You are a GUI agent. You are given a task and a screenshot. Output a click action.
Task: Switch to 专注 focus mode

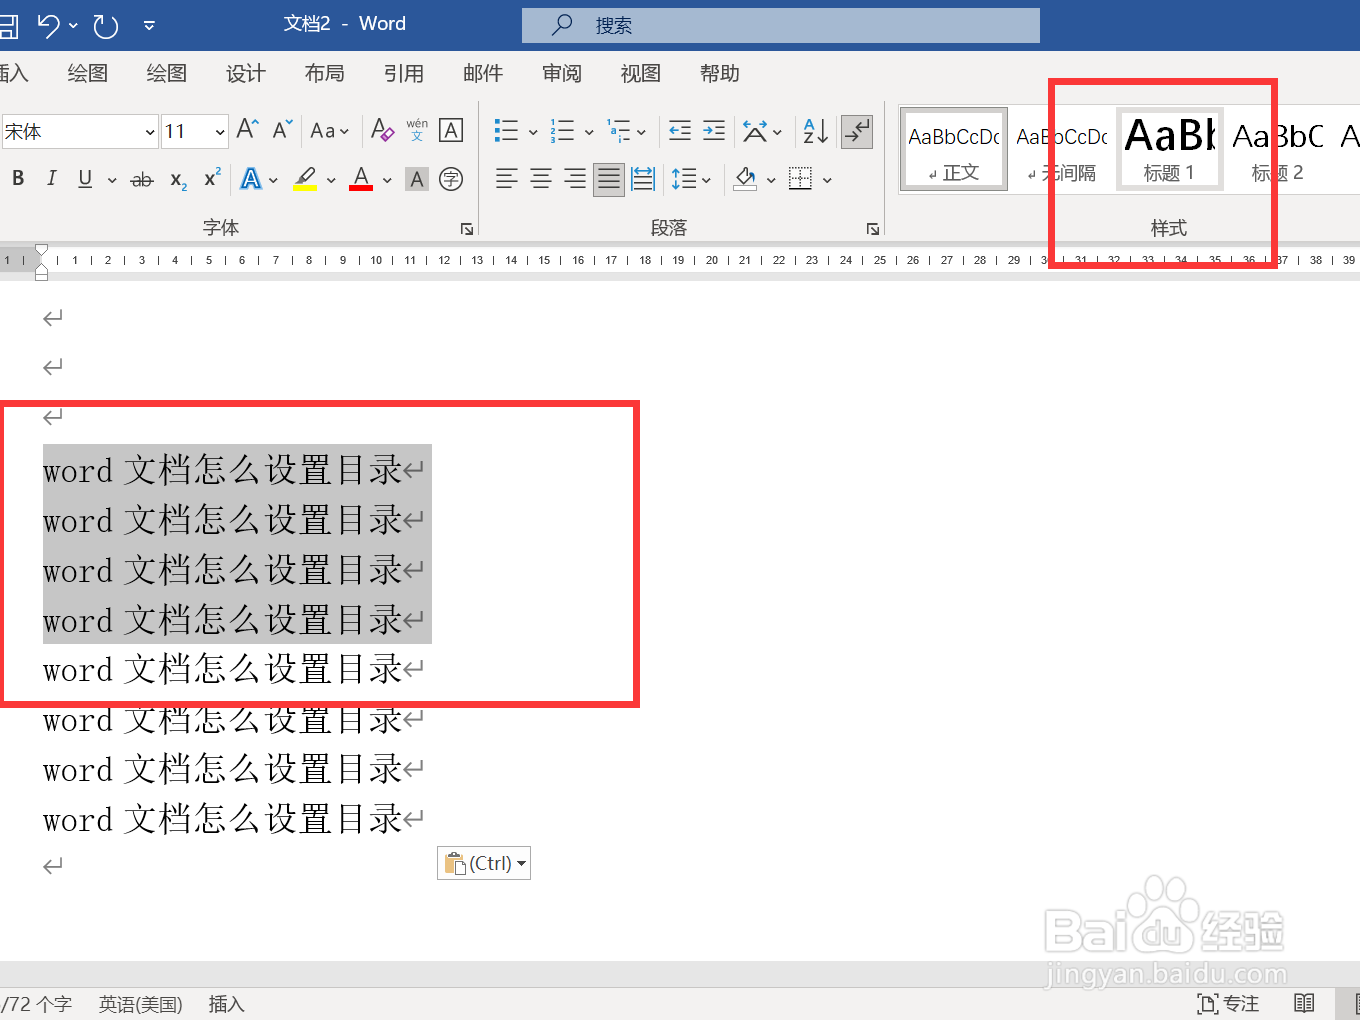[1228, 1004]
